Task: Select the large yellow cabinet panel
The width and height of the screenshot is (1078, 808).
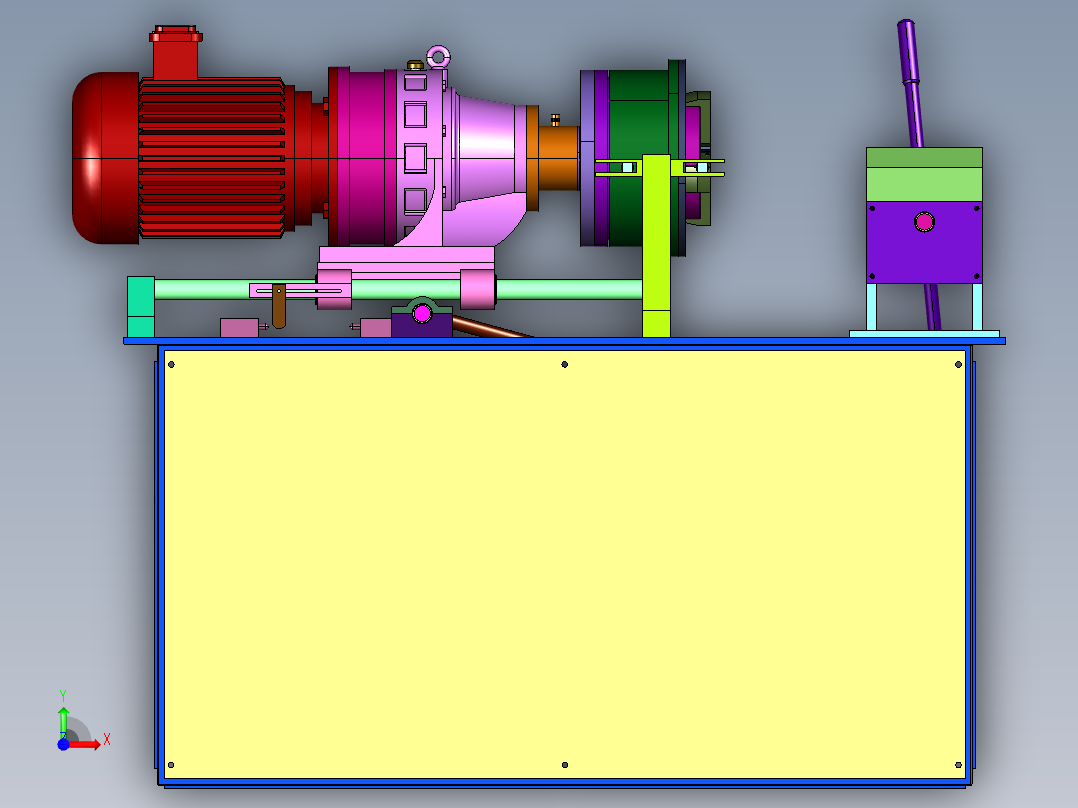Action: [x=564, y=565]
